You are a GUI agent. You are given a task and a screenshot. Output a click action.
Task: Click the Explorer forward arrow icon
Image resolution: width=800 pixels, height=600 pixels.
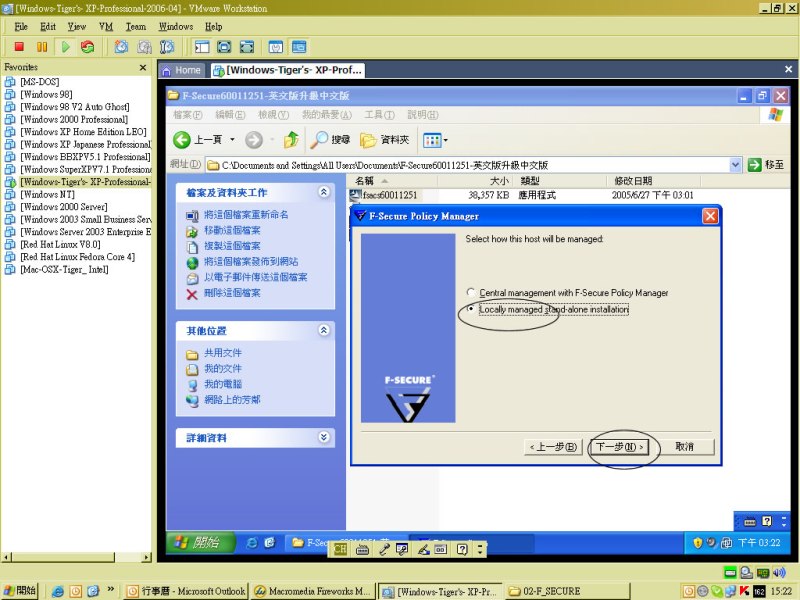[x=254, y=140]
